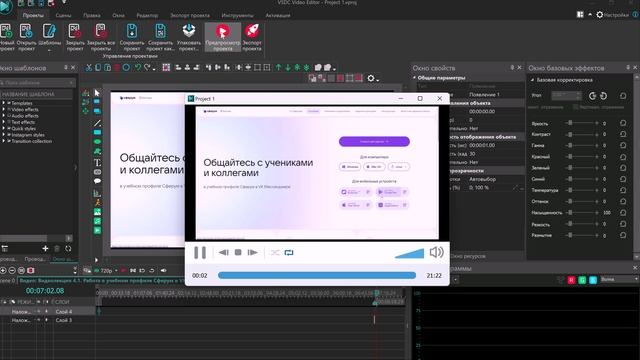Mute the preview player speaker

point(436,252)
